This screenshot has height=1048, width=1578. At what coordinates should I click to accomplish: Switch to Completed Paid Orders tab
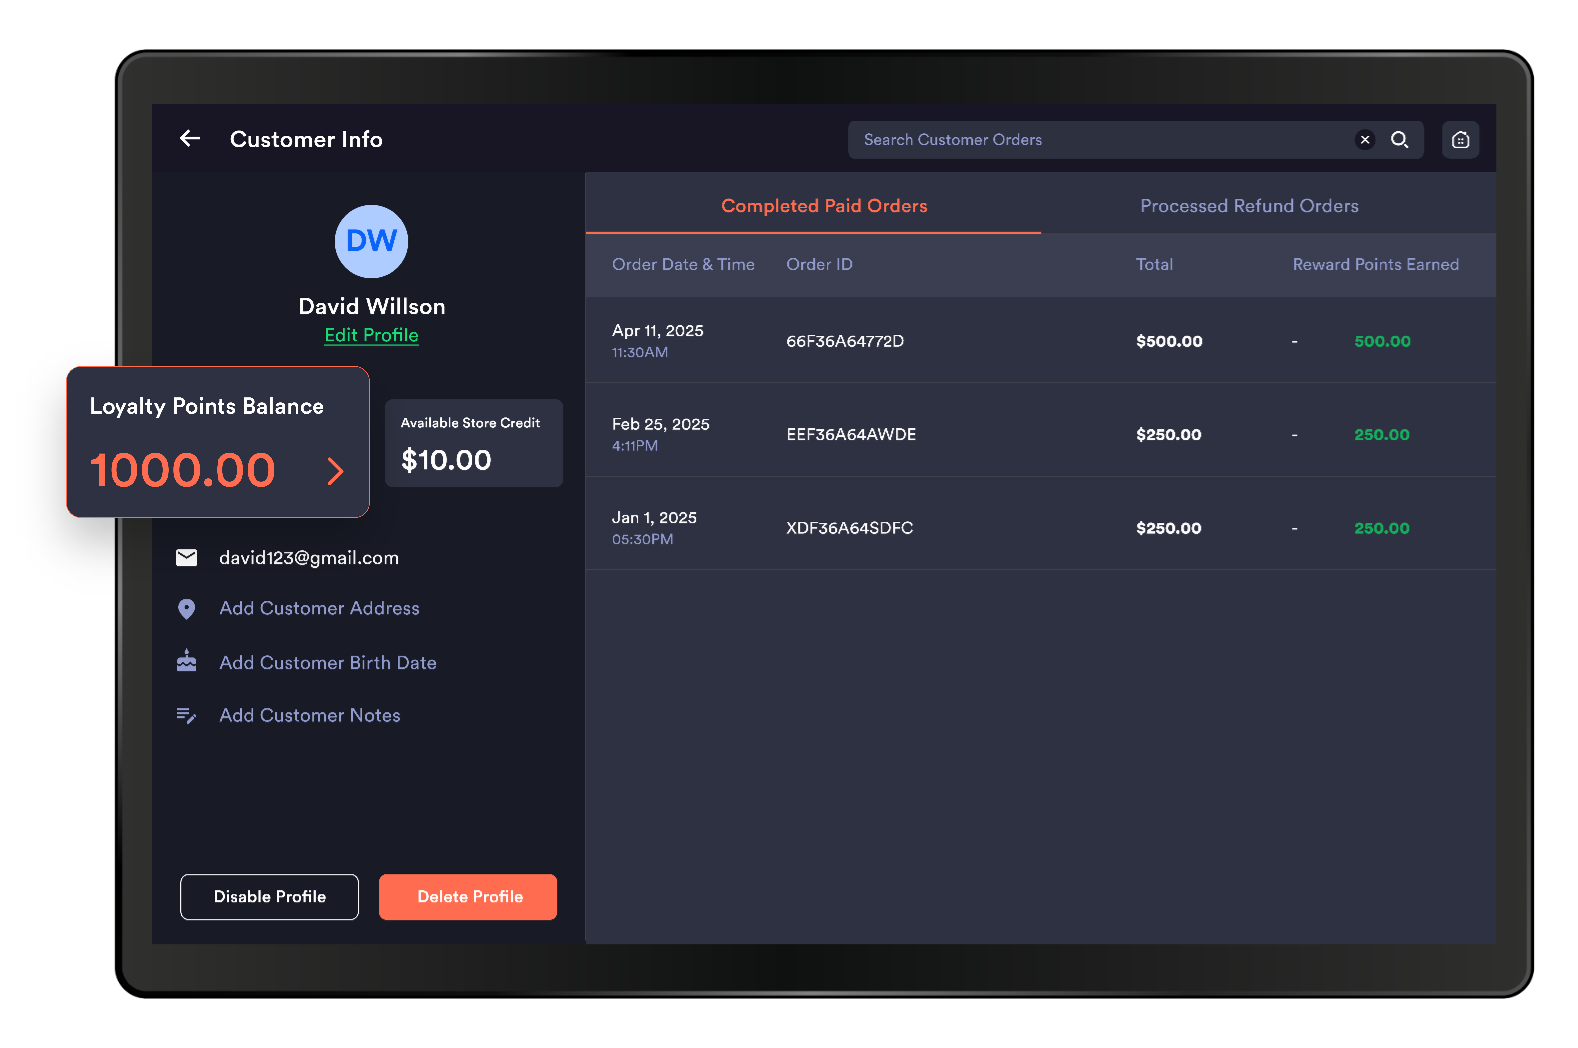pyautogui.click(x=824, y=206)
